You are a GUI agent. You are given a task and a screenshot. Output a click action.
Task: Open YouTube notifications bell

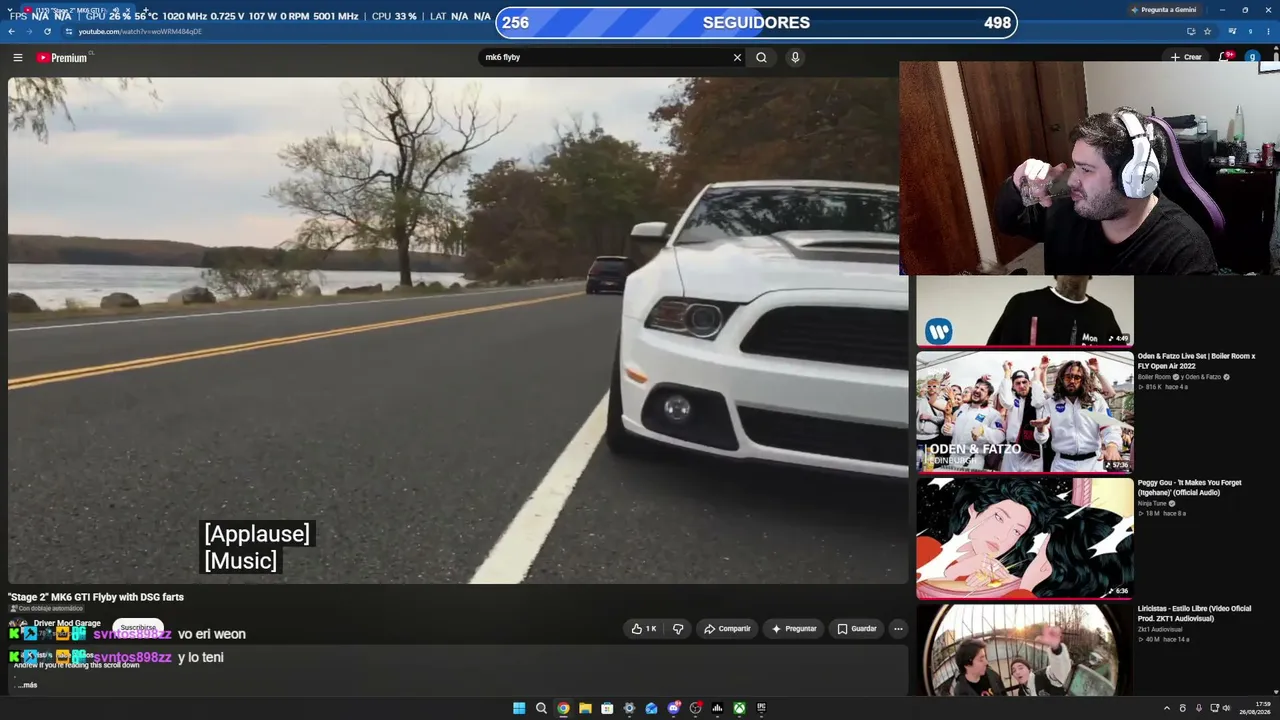pyautogui.click(x=1225, y=57)
